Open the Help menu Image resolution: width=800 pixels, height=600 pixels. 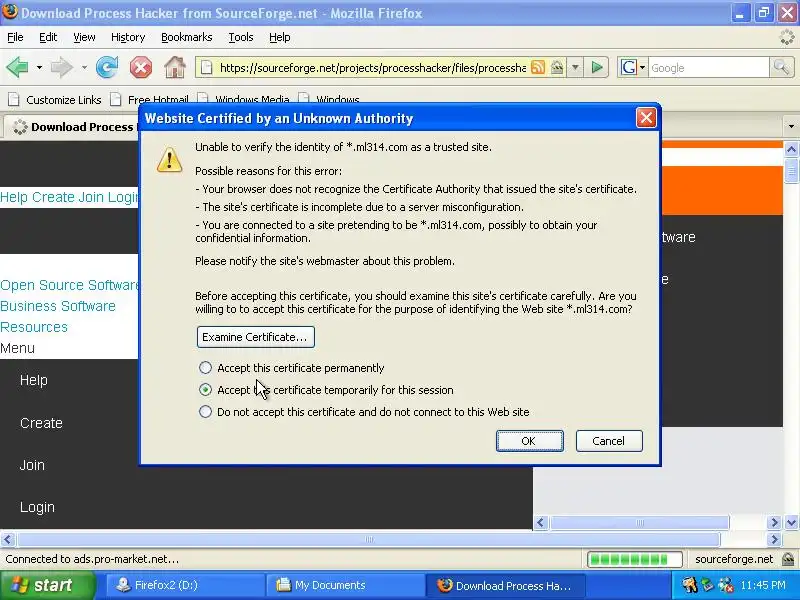click(280, 37)
